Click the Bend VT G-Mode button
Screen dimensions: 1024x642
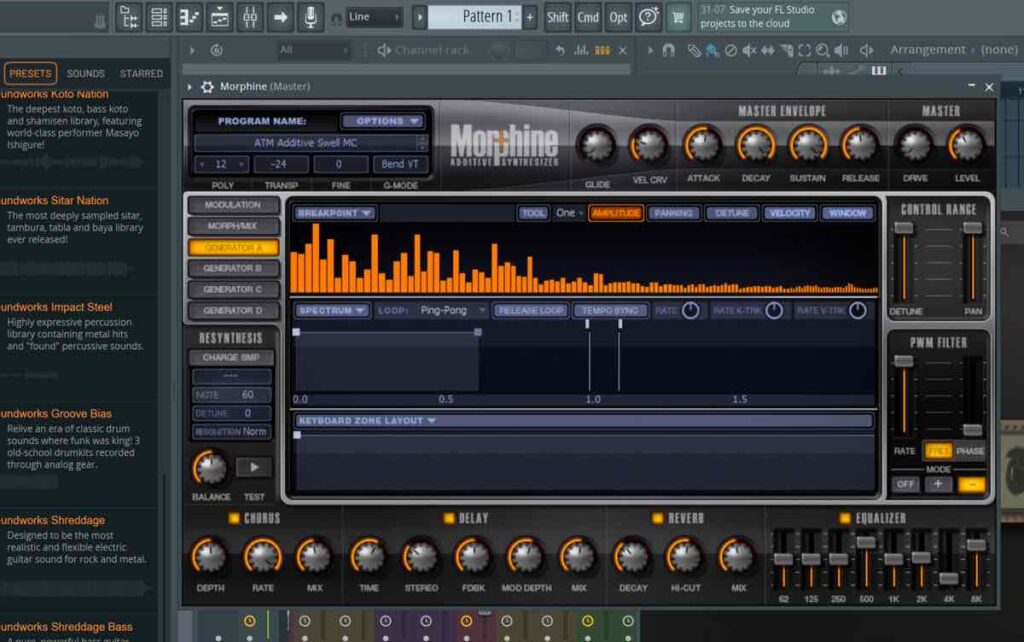400,164
